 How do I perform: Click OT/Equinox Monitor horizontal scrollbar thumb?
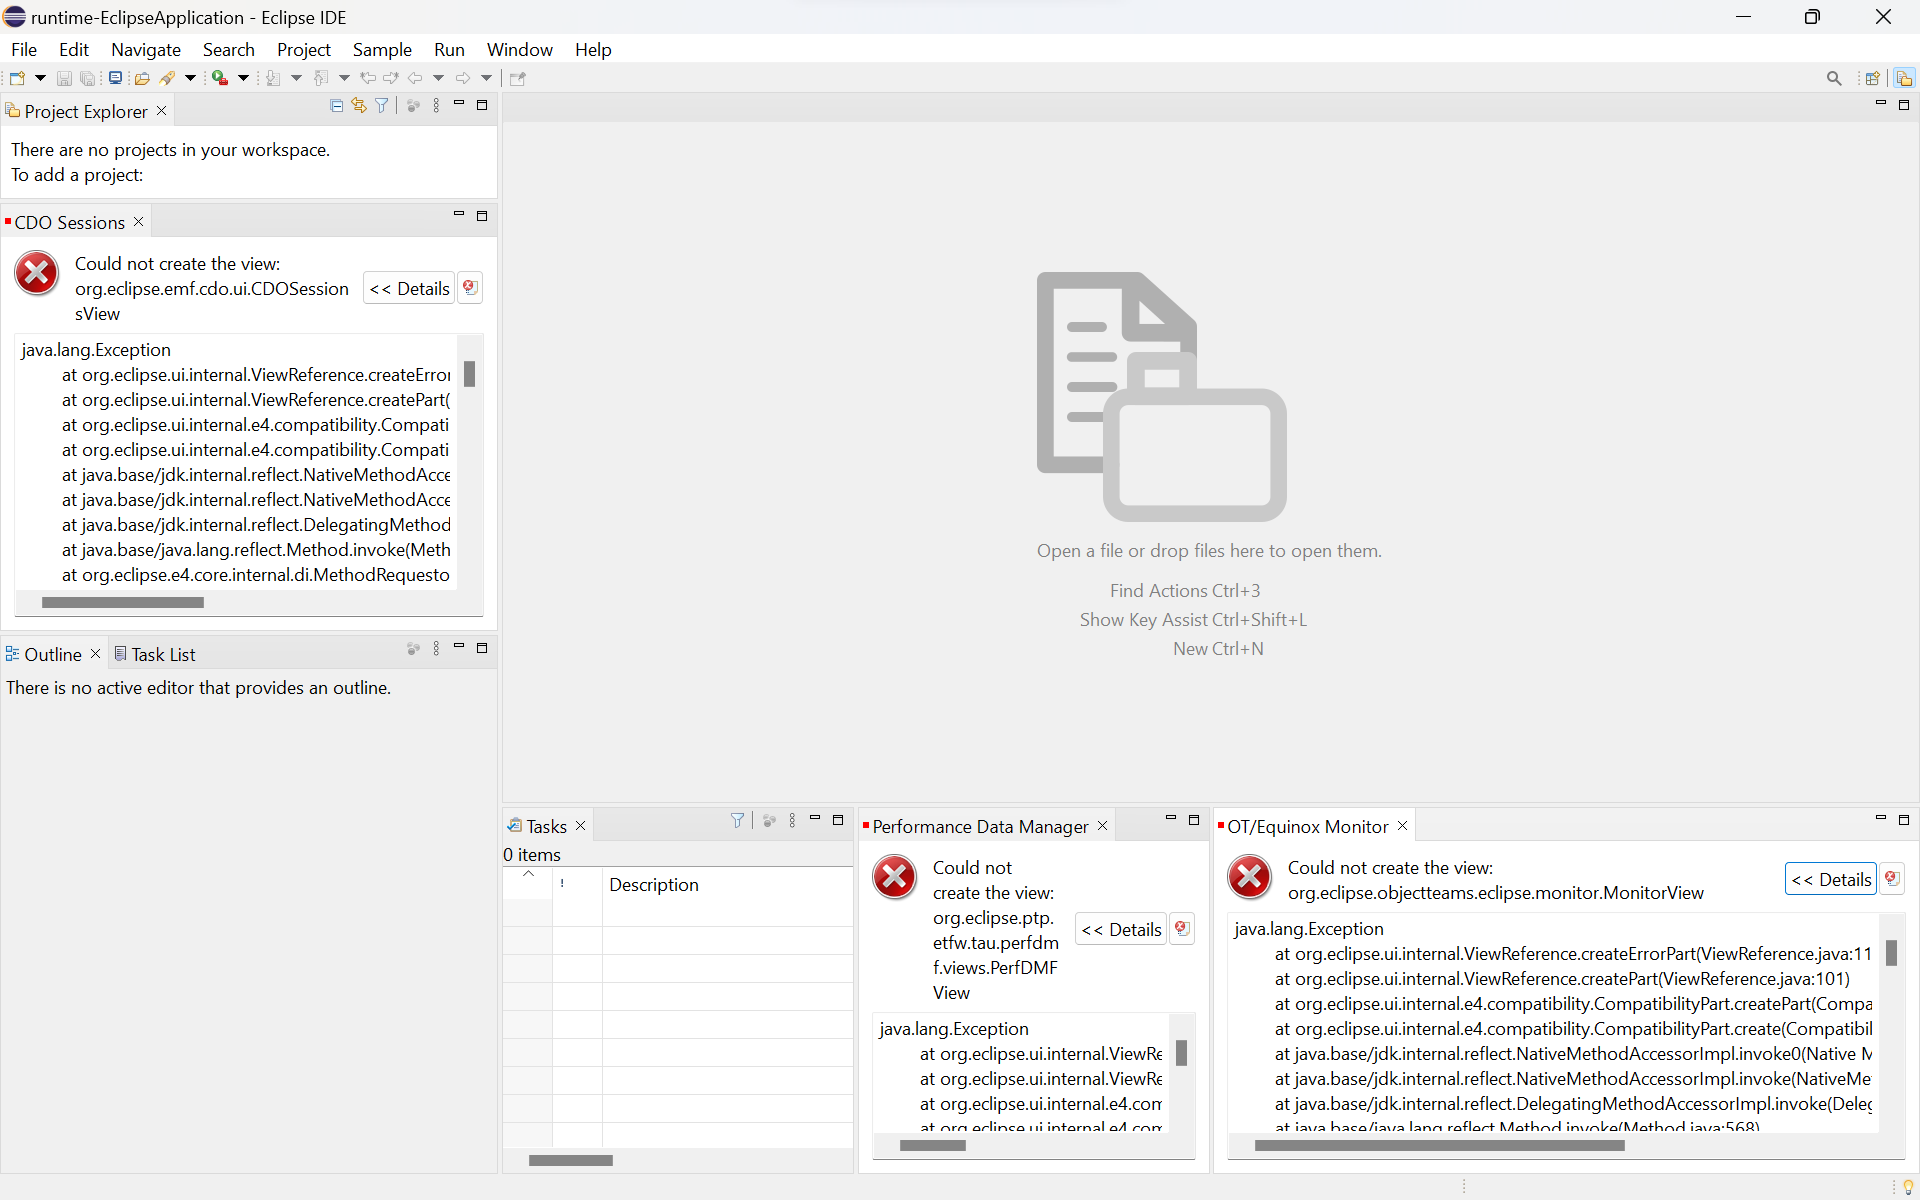coord(1439,1146)
